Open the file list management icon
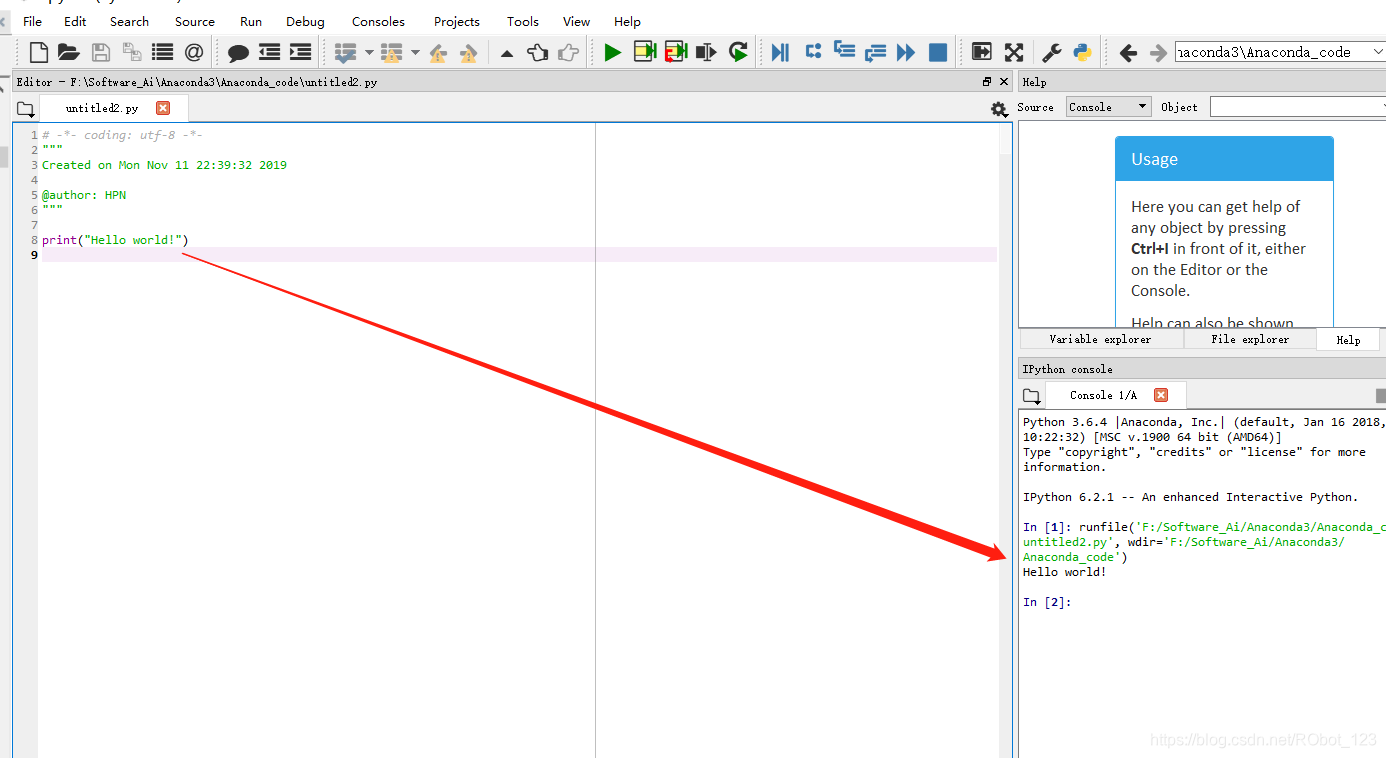Screen dimensions: 1386x758 tap(162, 52)
